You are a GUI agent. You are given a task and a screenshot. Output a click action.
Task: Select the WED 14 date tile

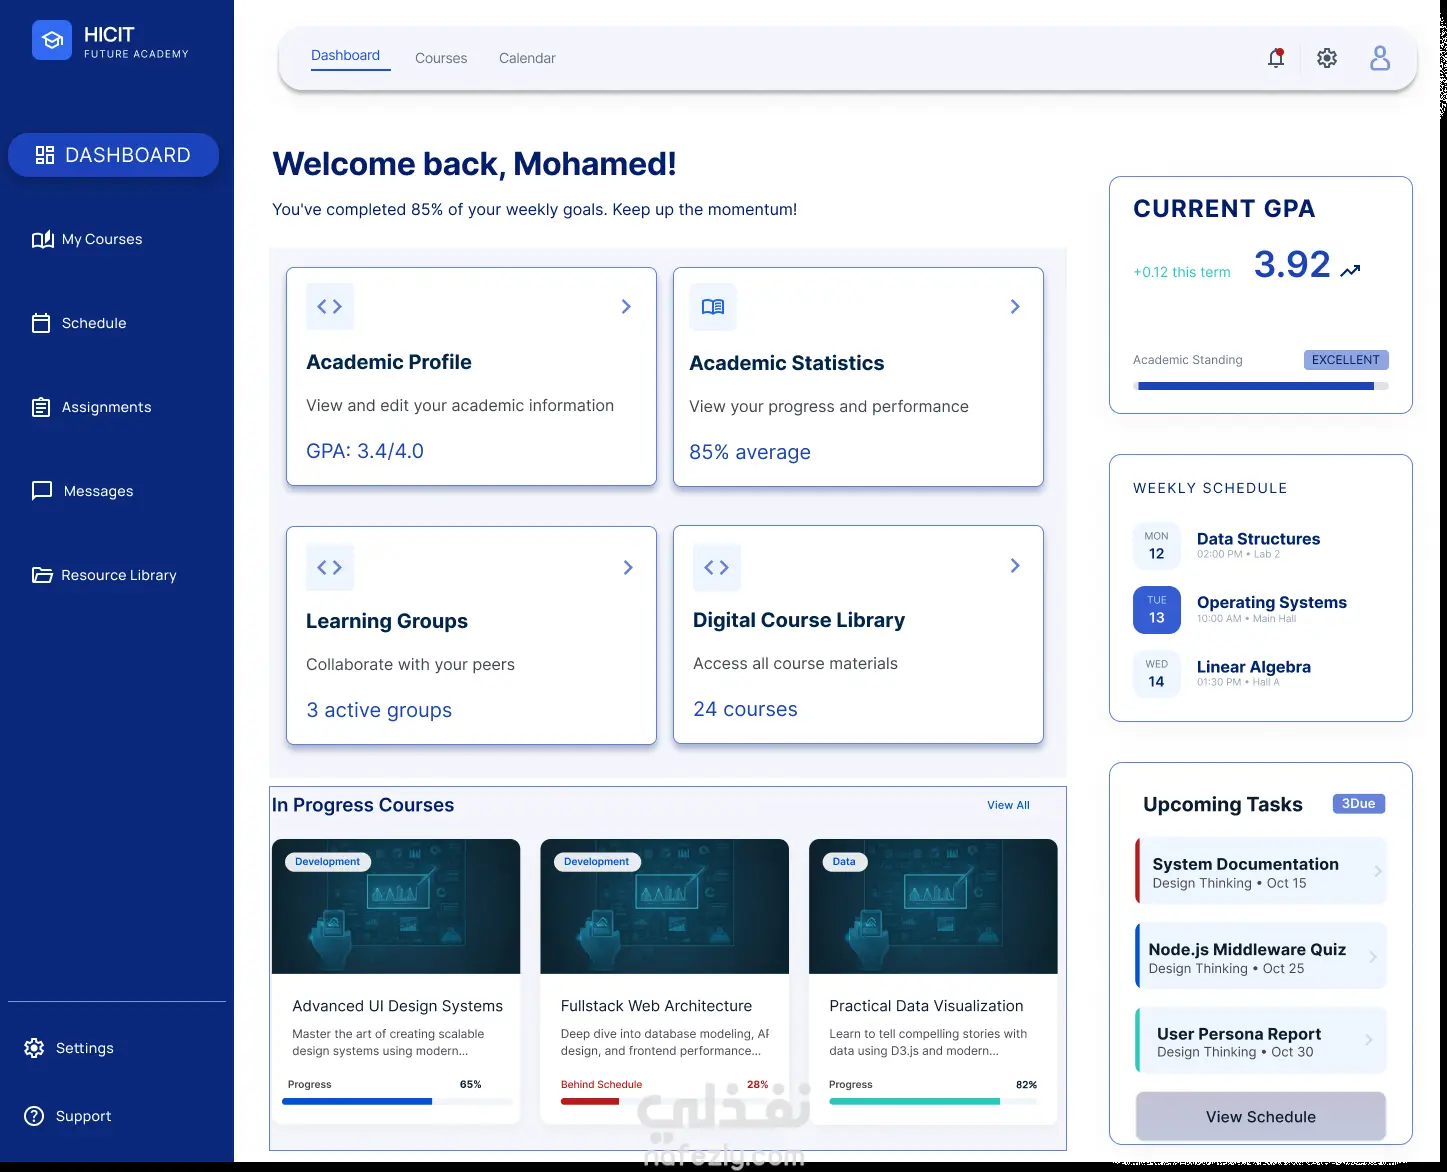(x=1157, y=674)
